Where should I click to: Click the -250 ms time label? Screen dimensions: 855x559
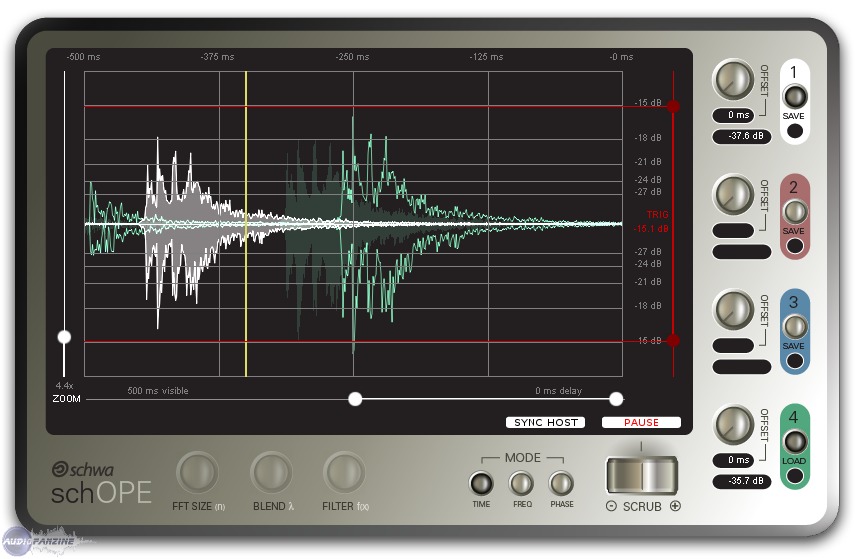point(352,57)
